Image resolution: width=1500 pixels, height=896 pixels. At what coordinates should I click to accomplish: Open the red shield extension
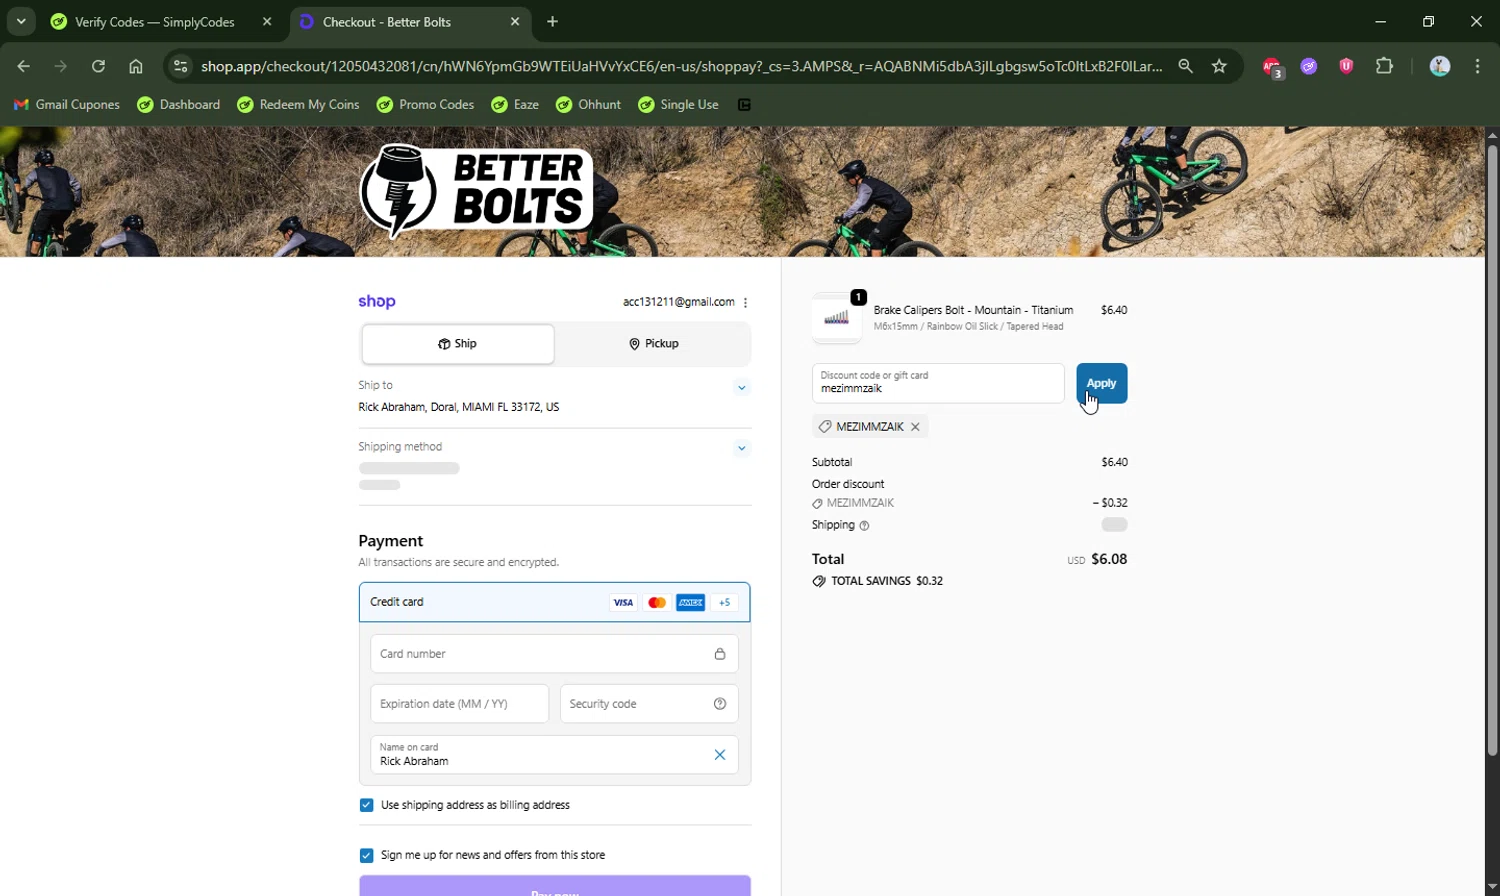[x=1346, y=66]
